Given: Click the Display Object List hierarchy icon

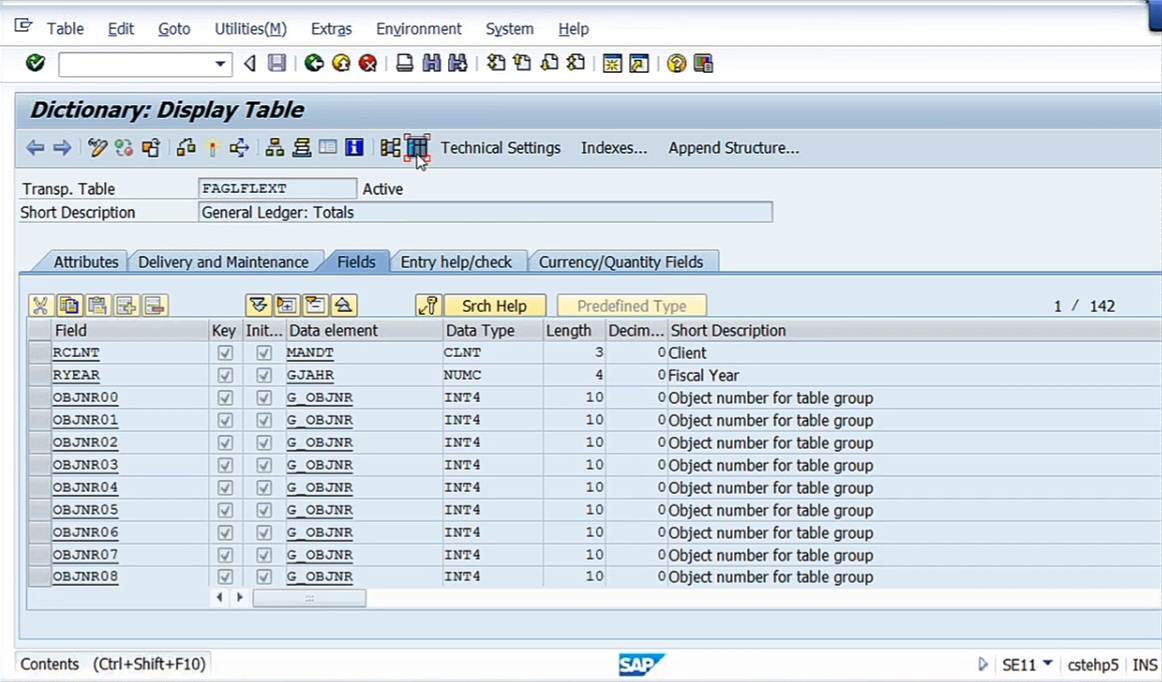Looking at the screenshot, I should [x=275, y=148].
